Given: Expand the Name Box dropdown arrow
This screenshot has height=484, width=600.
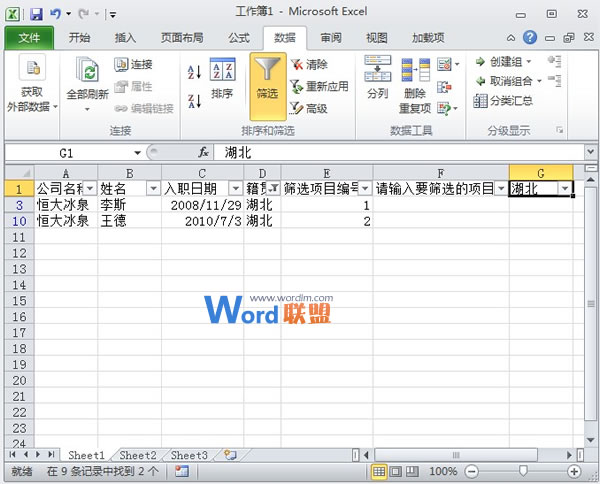Looking at the screenshot, I should [138, 153].
